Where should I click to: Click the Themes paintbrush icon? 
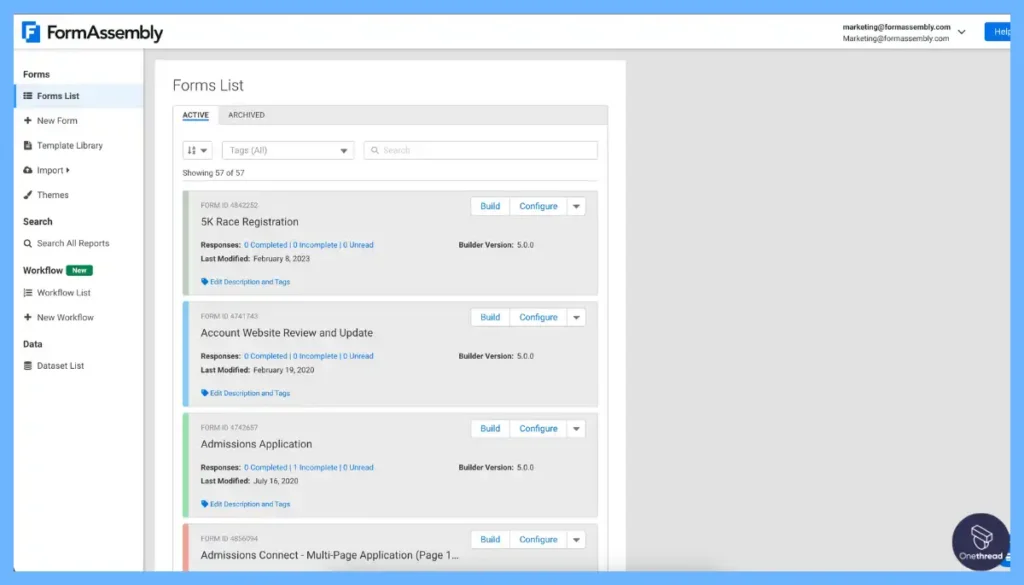[27, 195]
